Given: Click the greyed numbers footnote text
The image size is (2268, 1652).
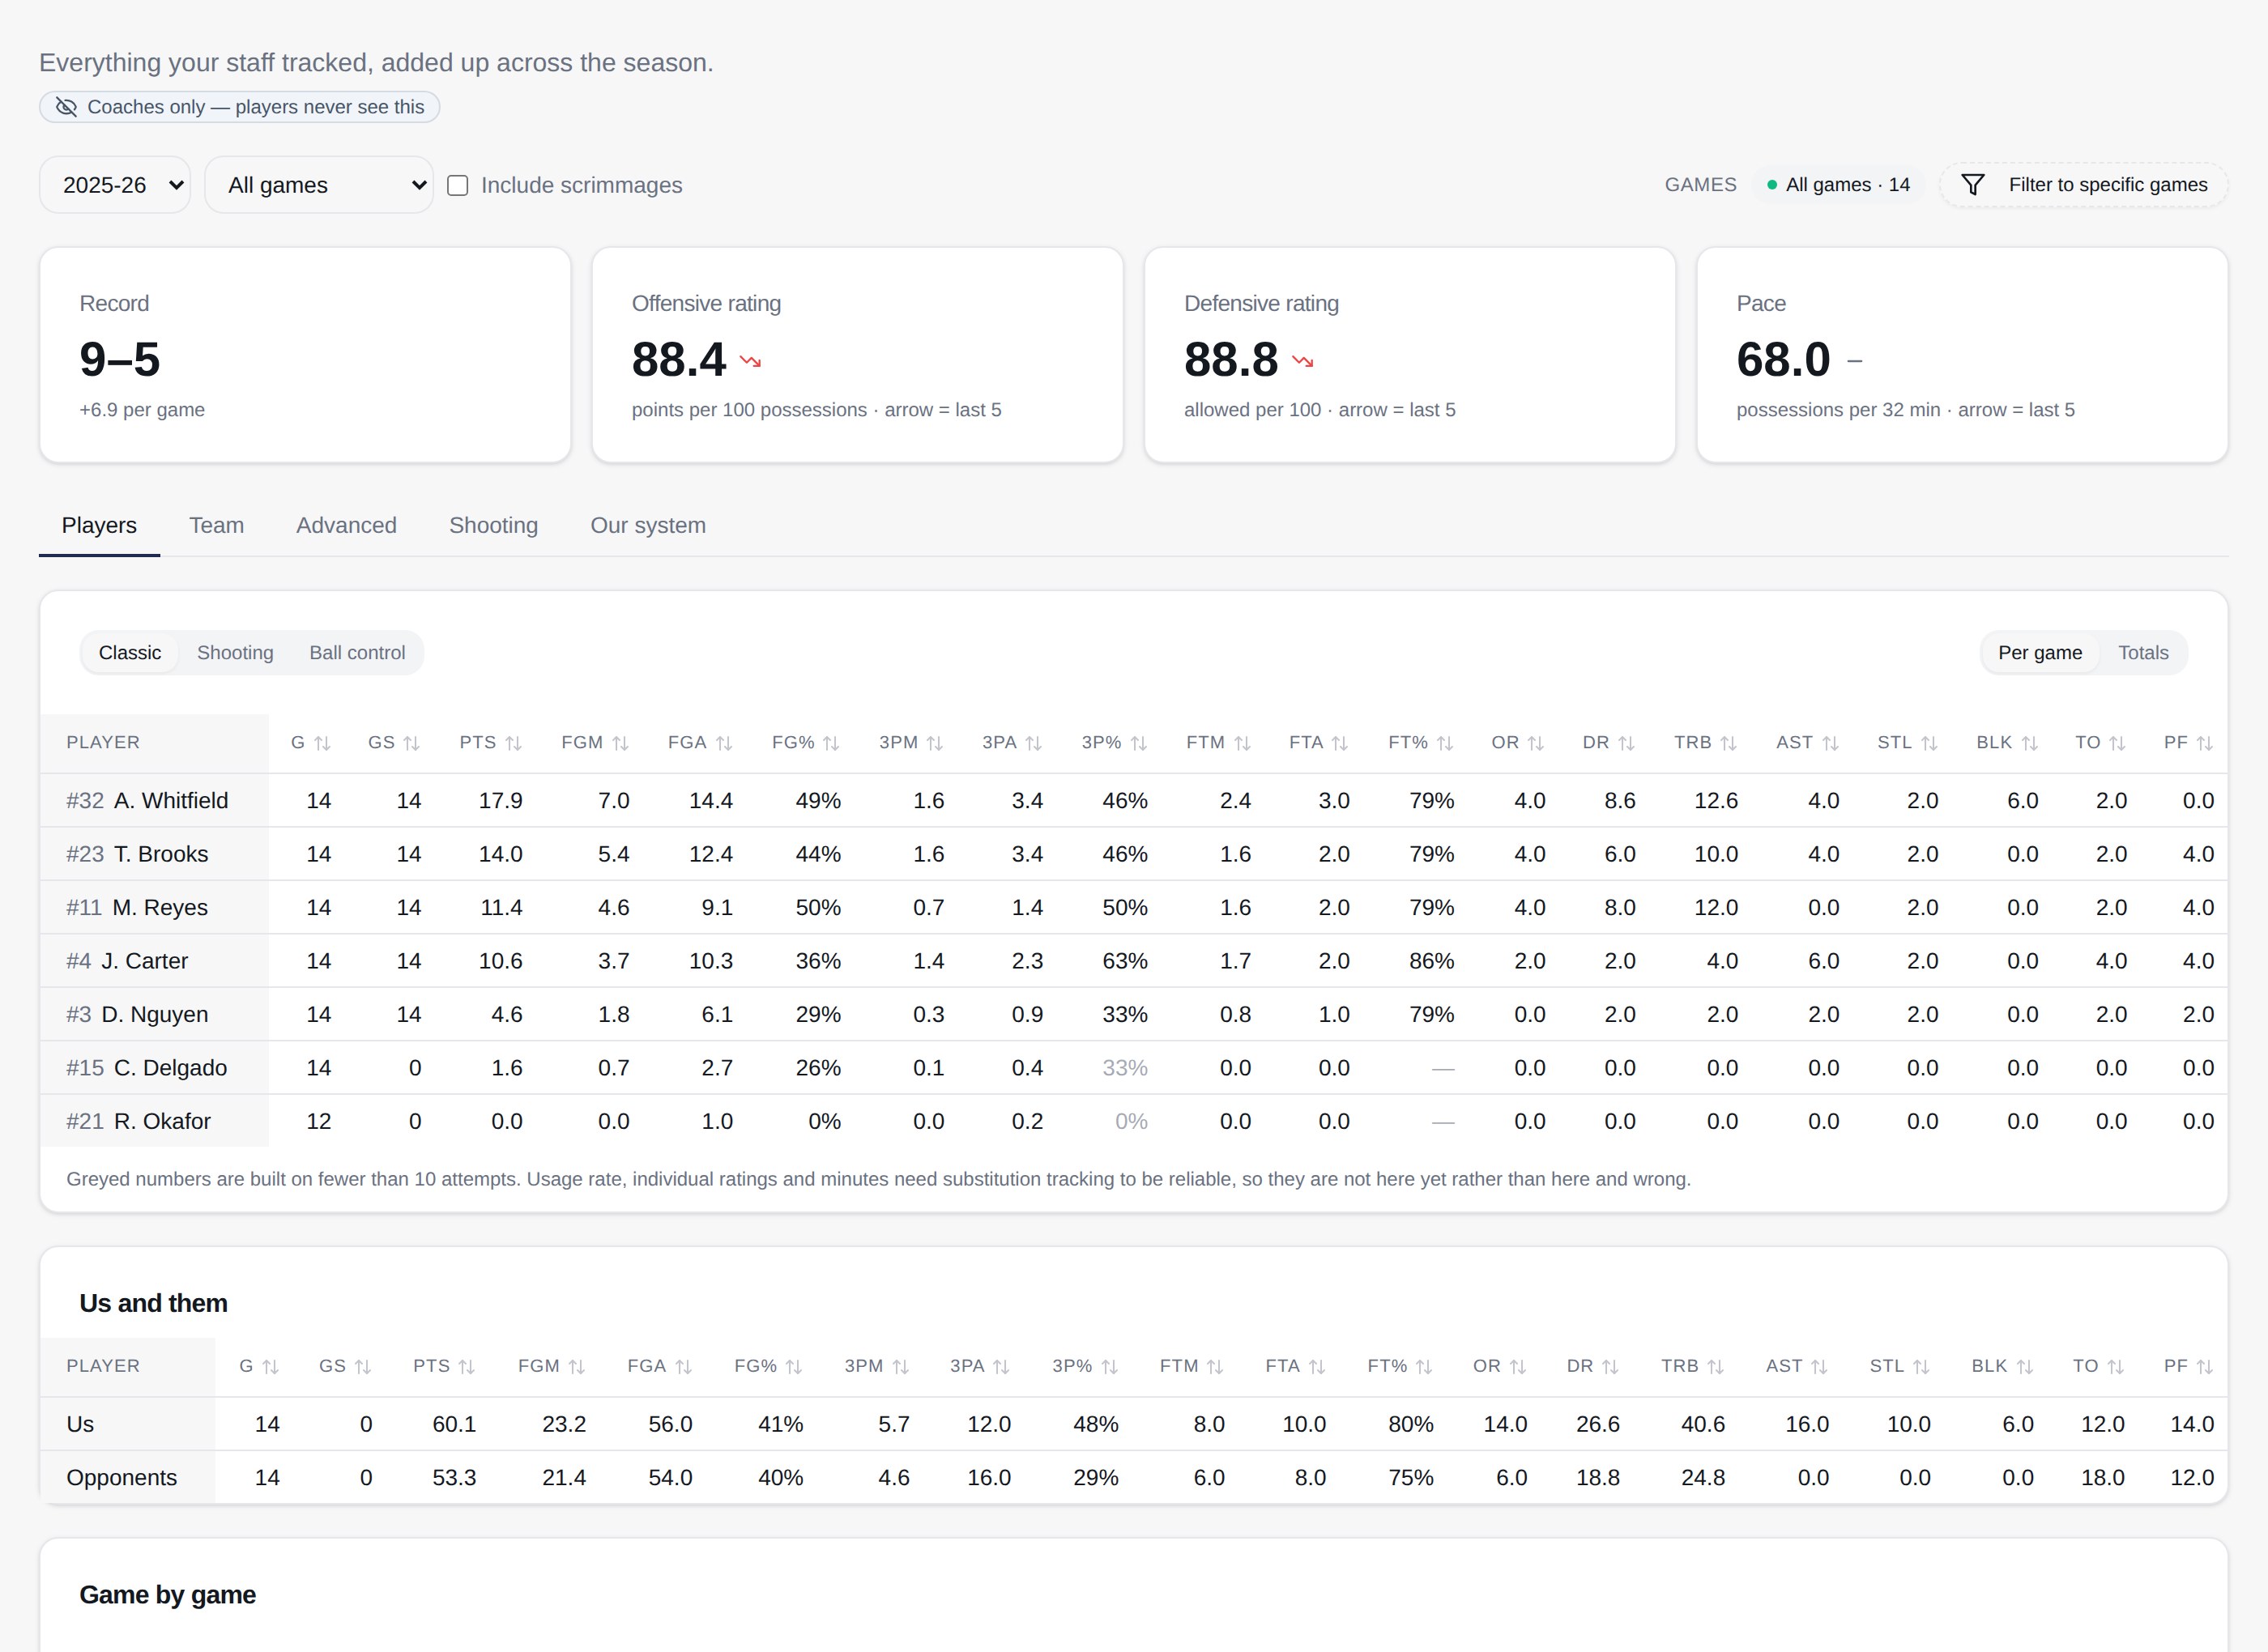Looking at the screenshot, I should 878,1180.
